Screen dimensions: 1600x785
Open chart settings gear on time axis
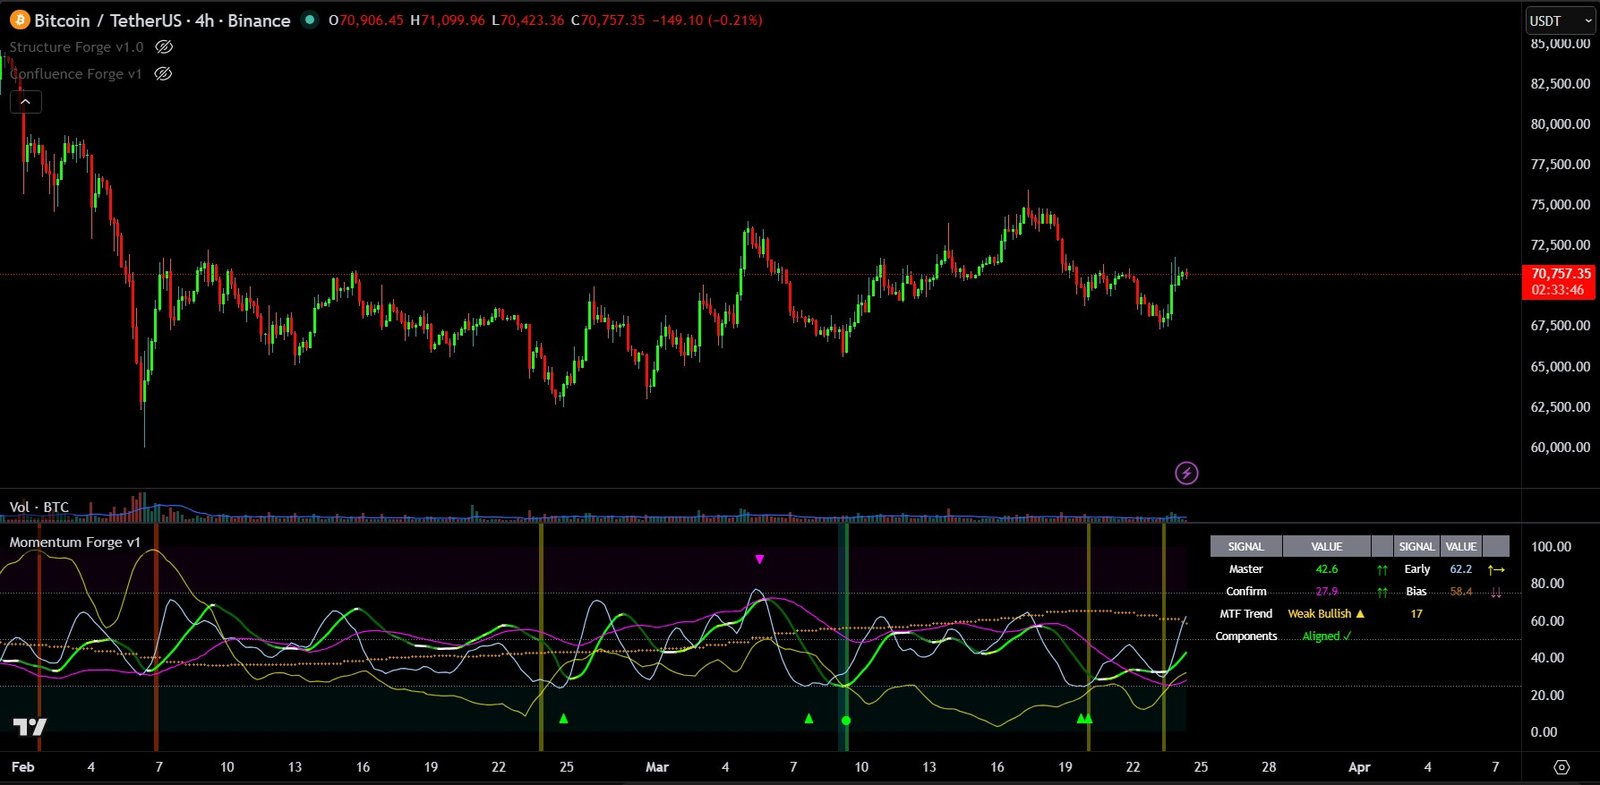(1561, 767)
